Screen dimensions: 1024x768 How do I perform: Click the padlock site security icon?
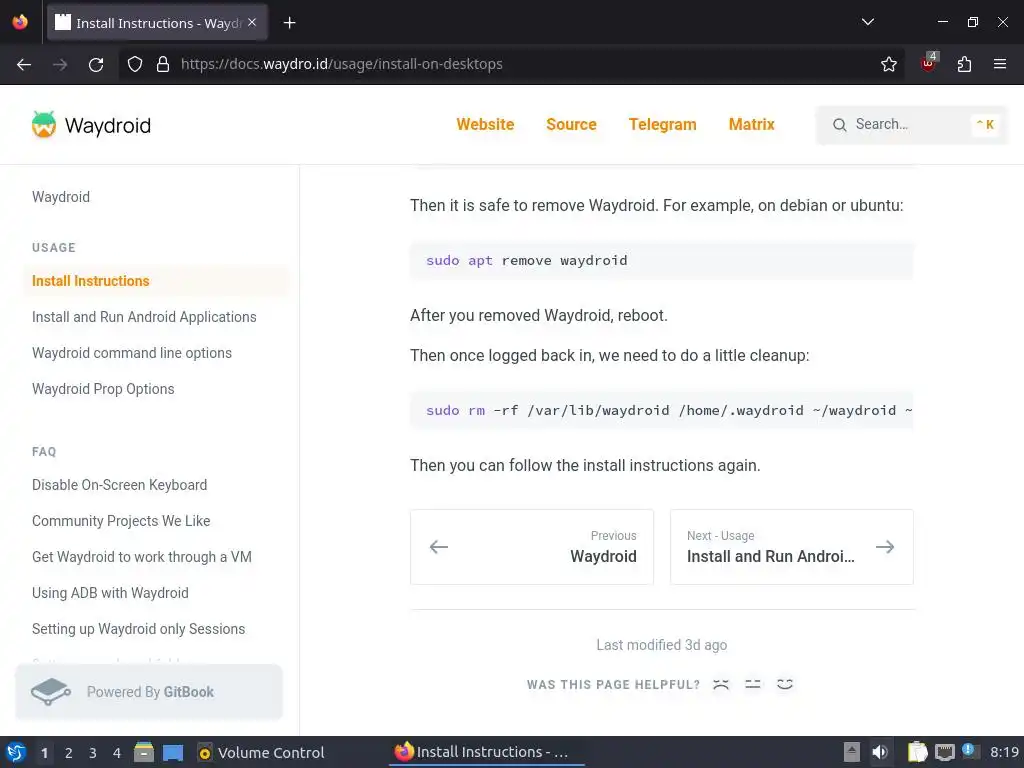point(163,64)
